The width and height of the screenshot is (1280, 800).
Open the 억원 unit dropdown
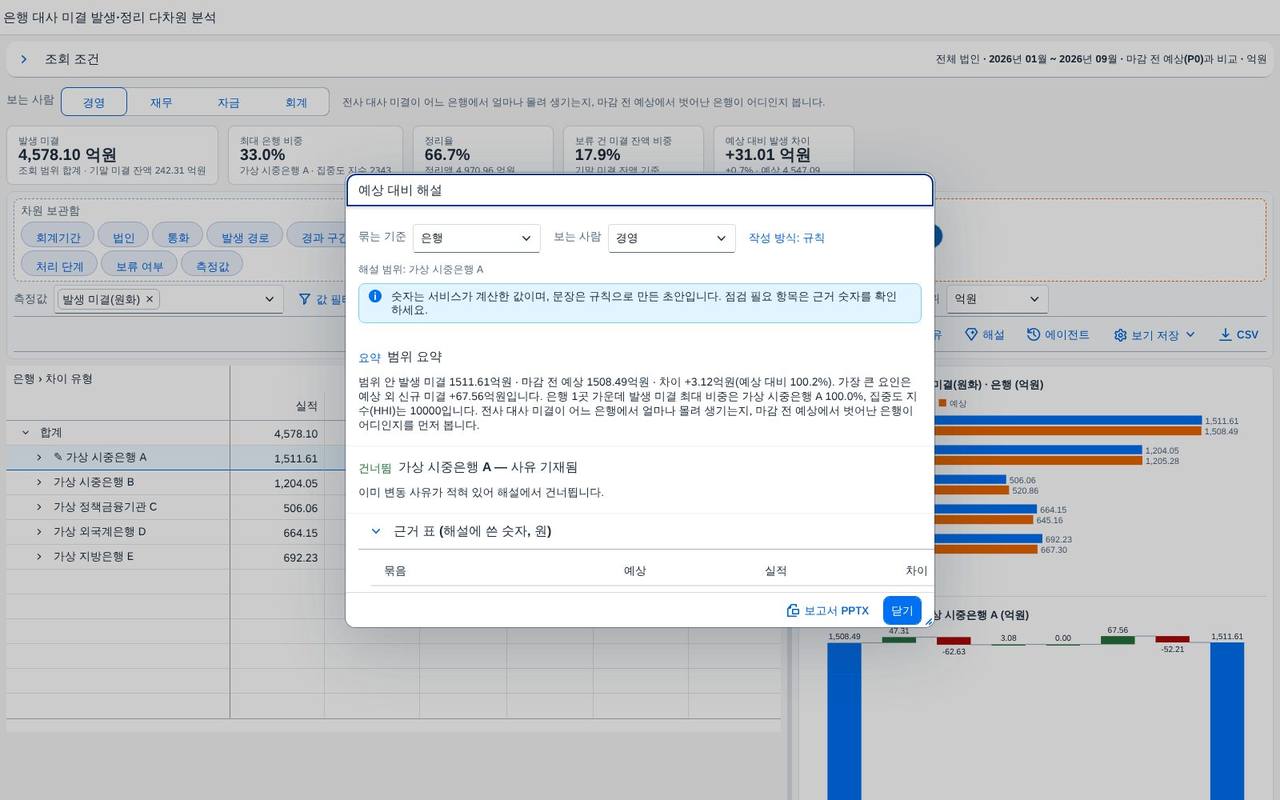[996, 299]
